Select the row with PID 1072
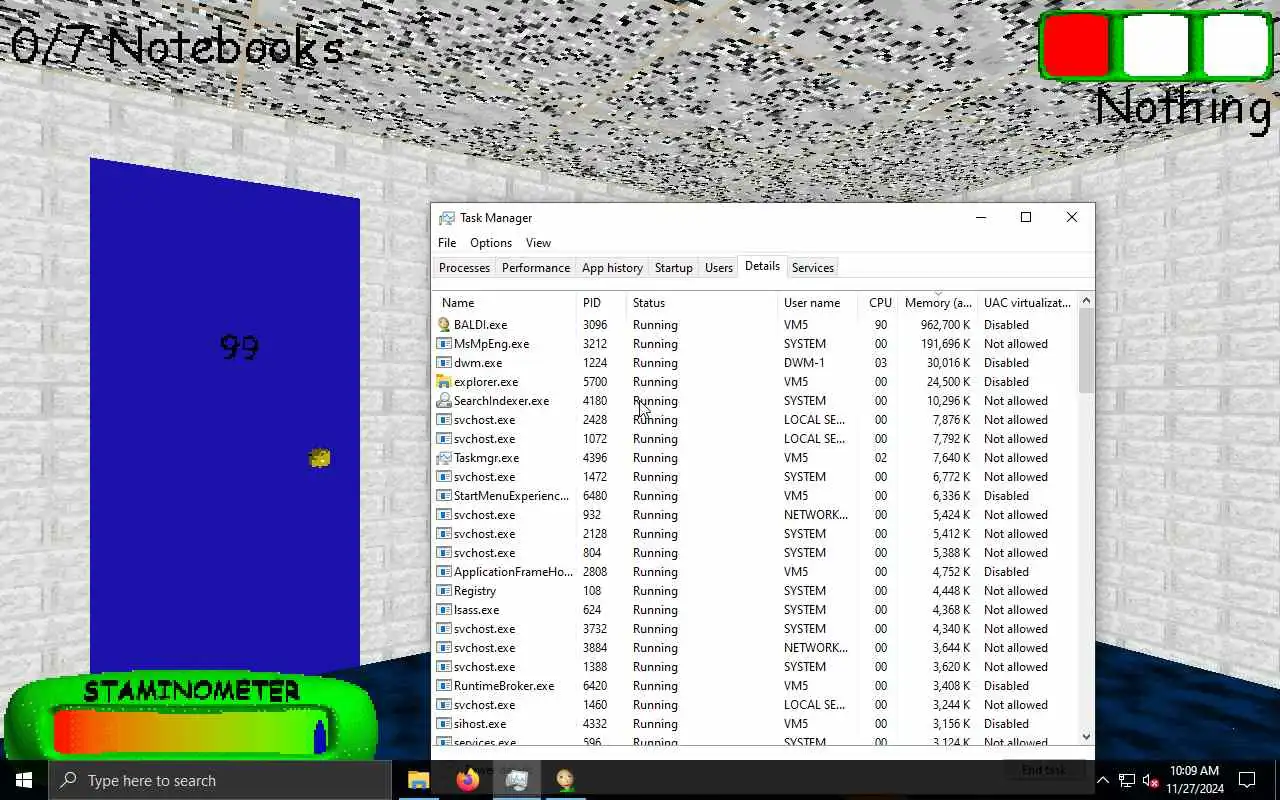Screen dimensions: 1280x800 tap(756, 439)
